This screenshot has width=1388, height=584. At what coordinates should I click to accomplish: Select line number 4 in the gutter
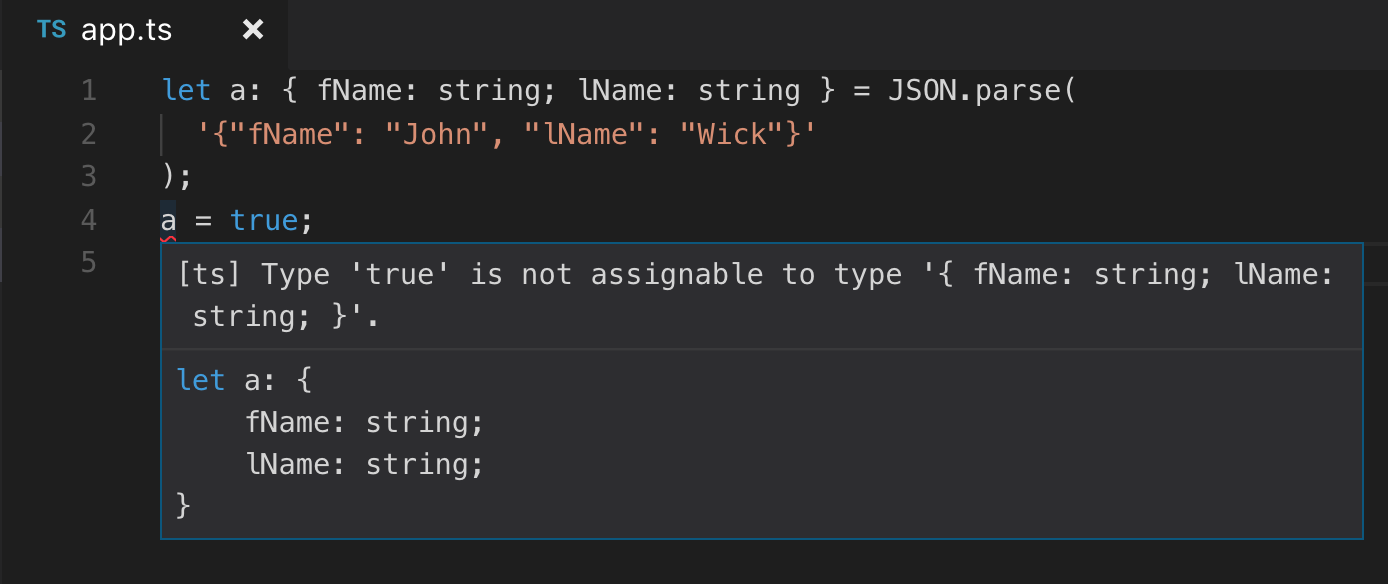[88, 219]
